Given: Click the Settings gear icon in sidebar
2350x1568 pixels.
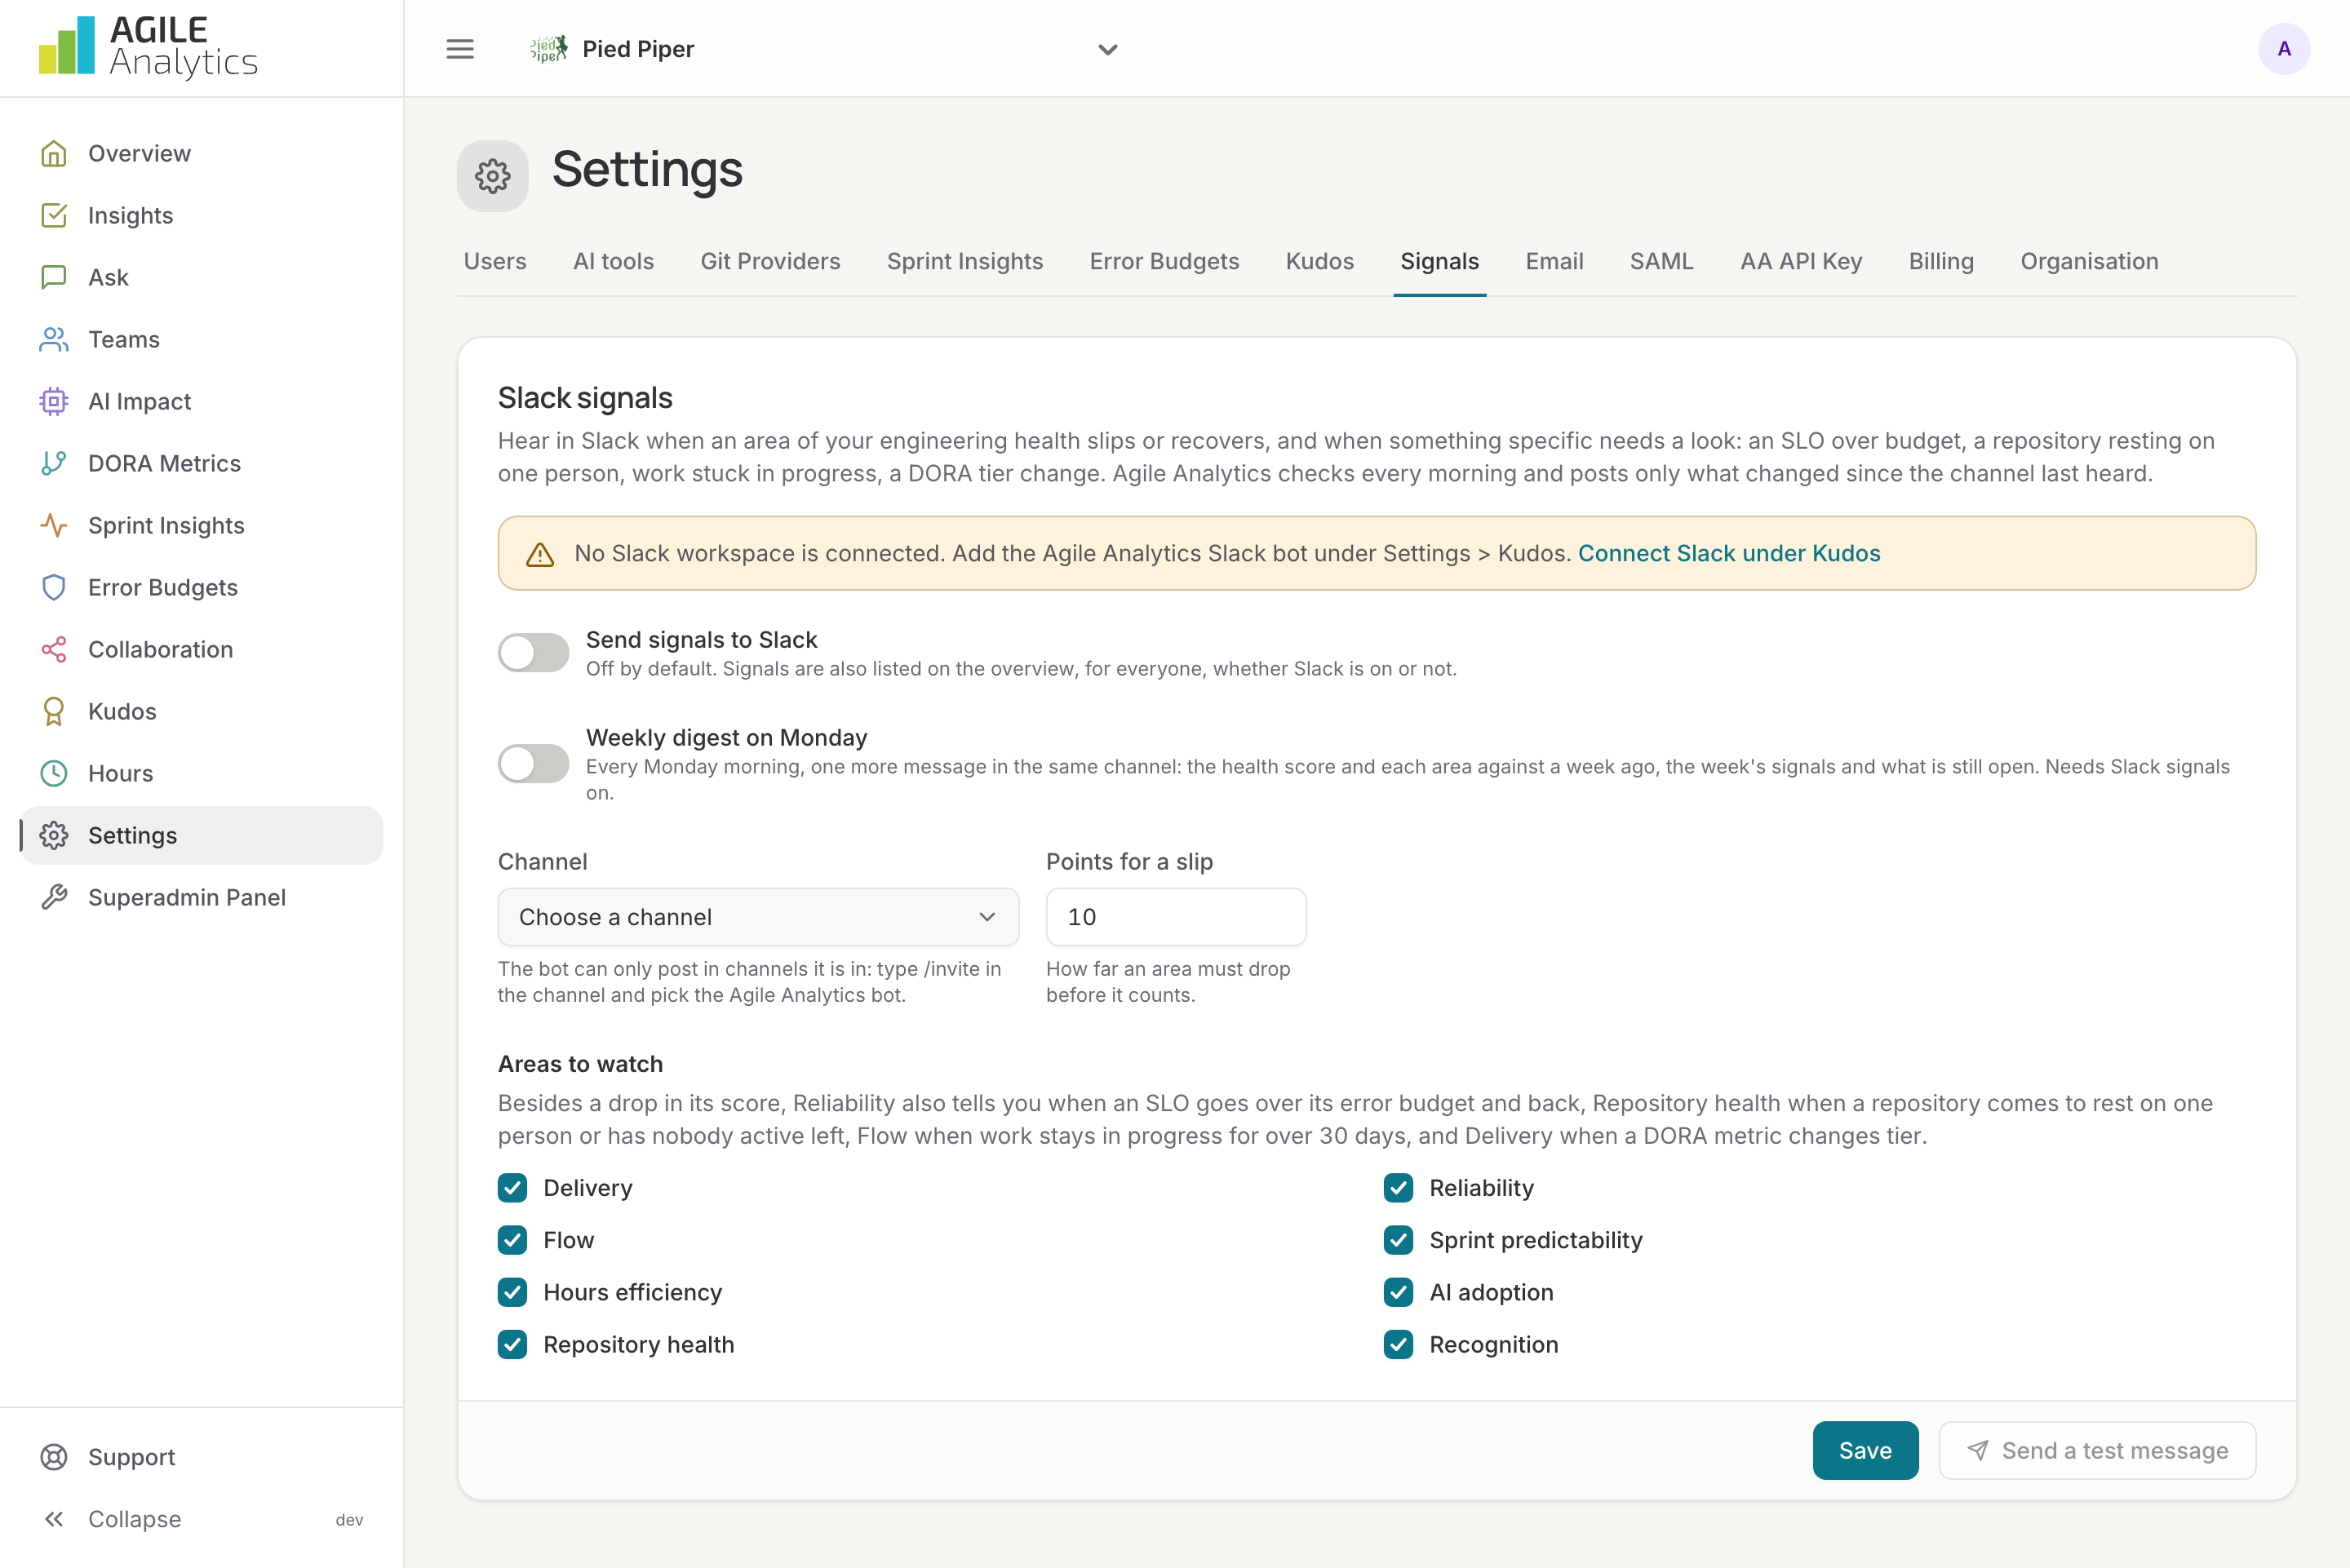Looking at the screenshot, I should (x=54, y=835).
